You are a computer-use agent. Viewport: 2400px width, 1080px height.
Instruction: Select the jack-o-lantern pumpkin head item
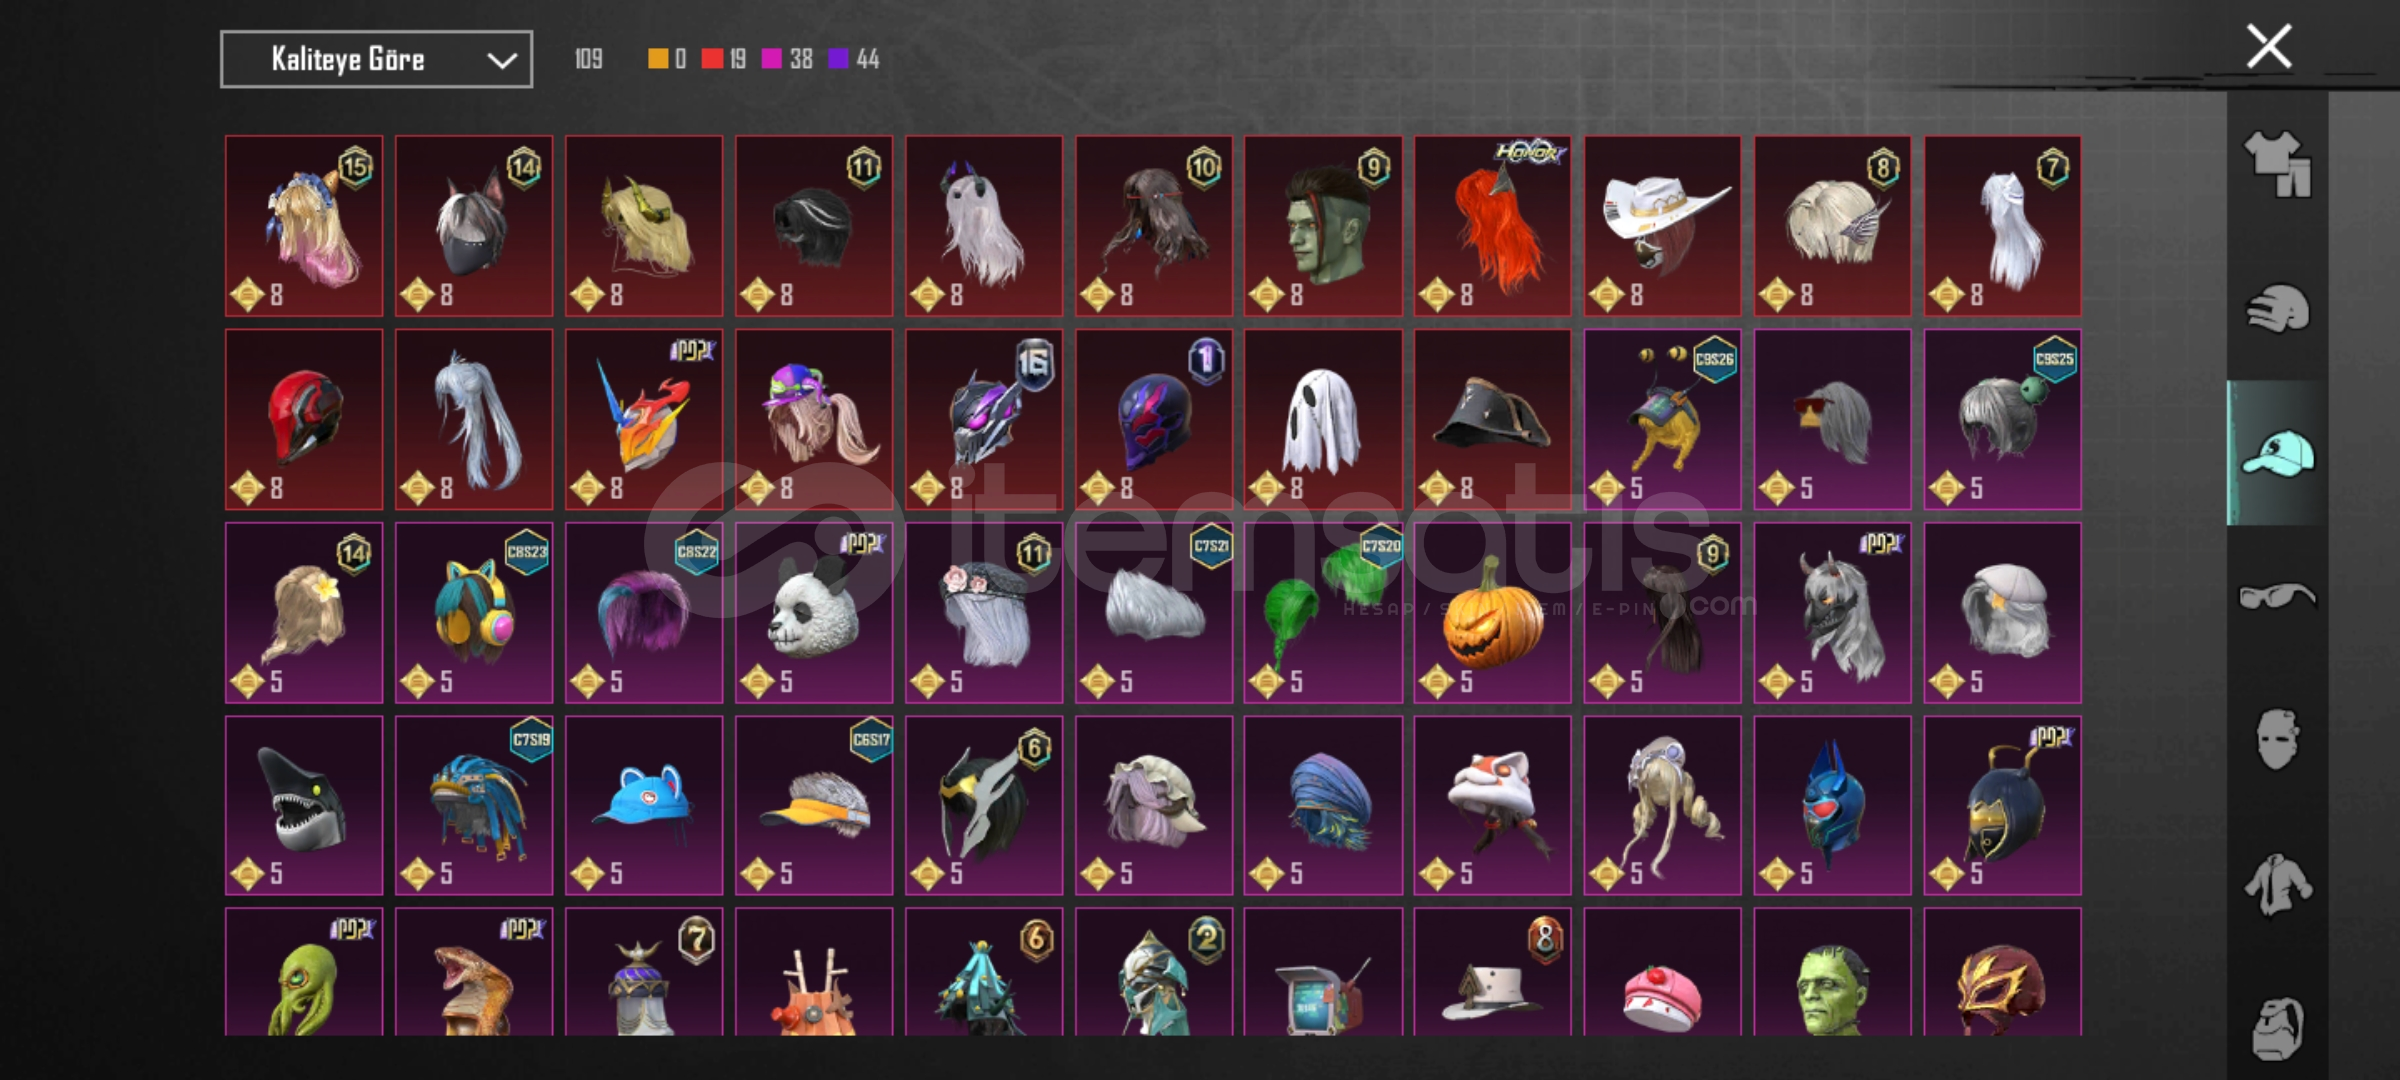point(1492,612)
